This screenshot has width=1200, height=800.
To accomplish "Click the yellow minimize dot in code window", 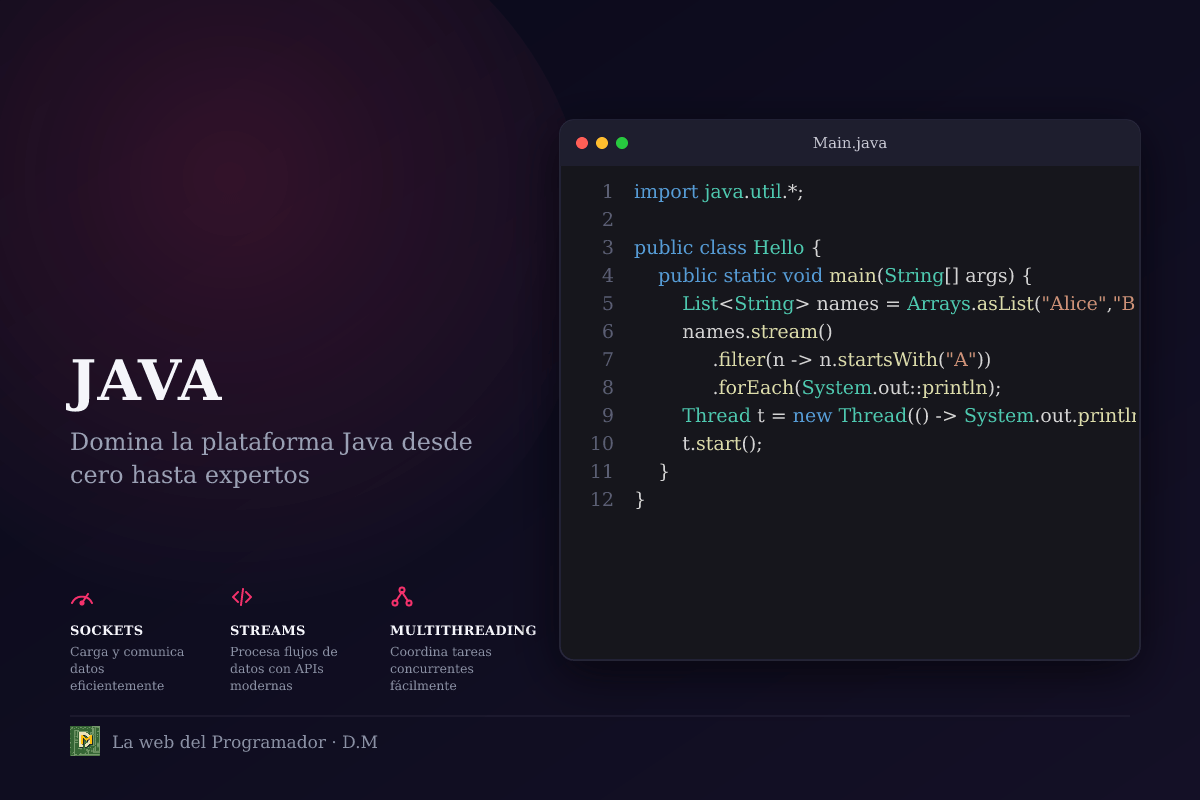I will pos(602,143).
